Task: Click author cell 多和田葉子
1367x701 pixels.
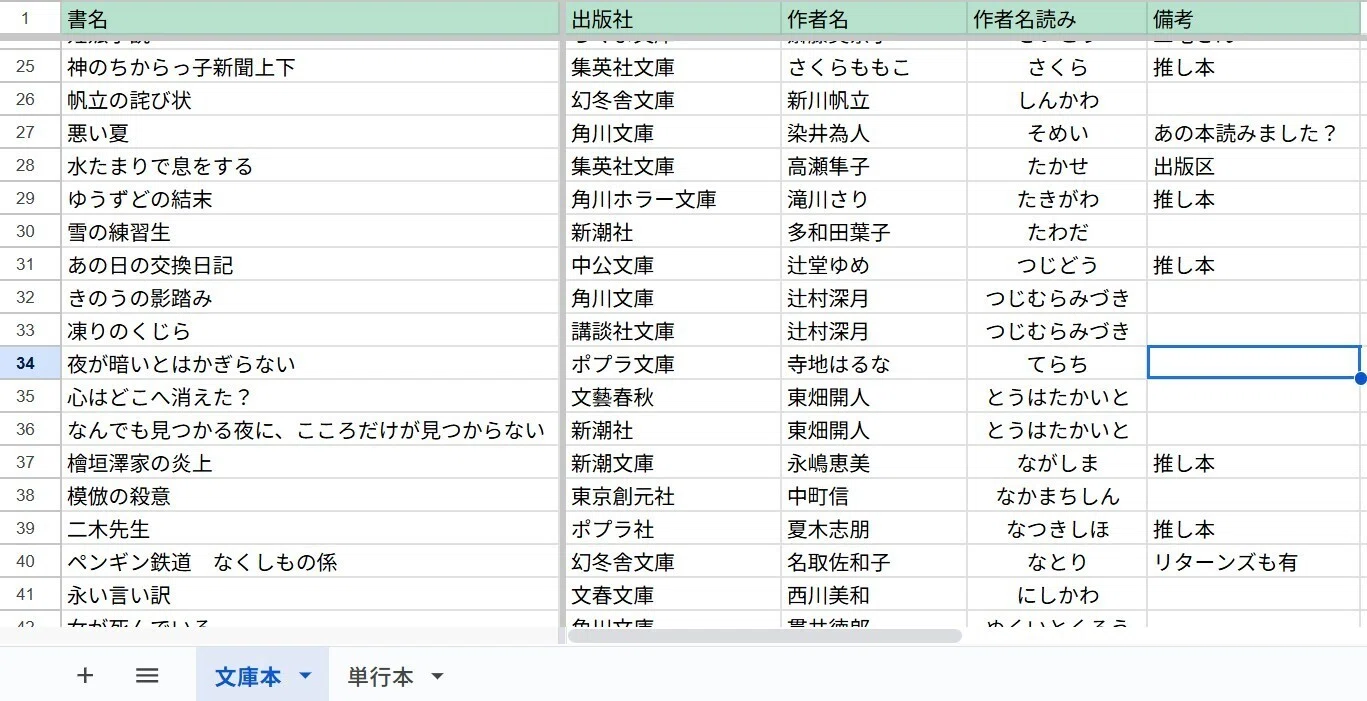Action: (874, 232)
